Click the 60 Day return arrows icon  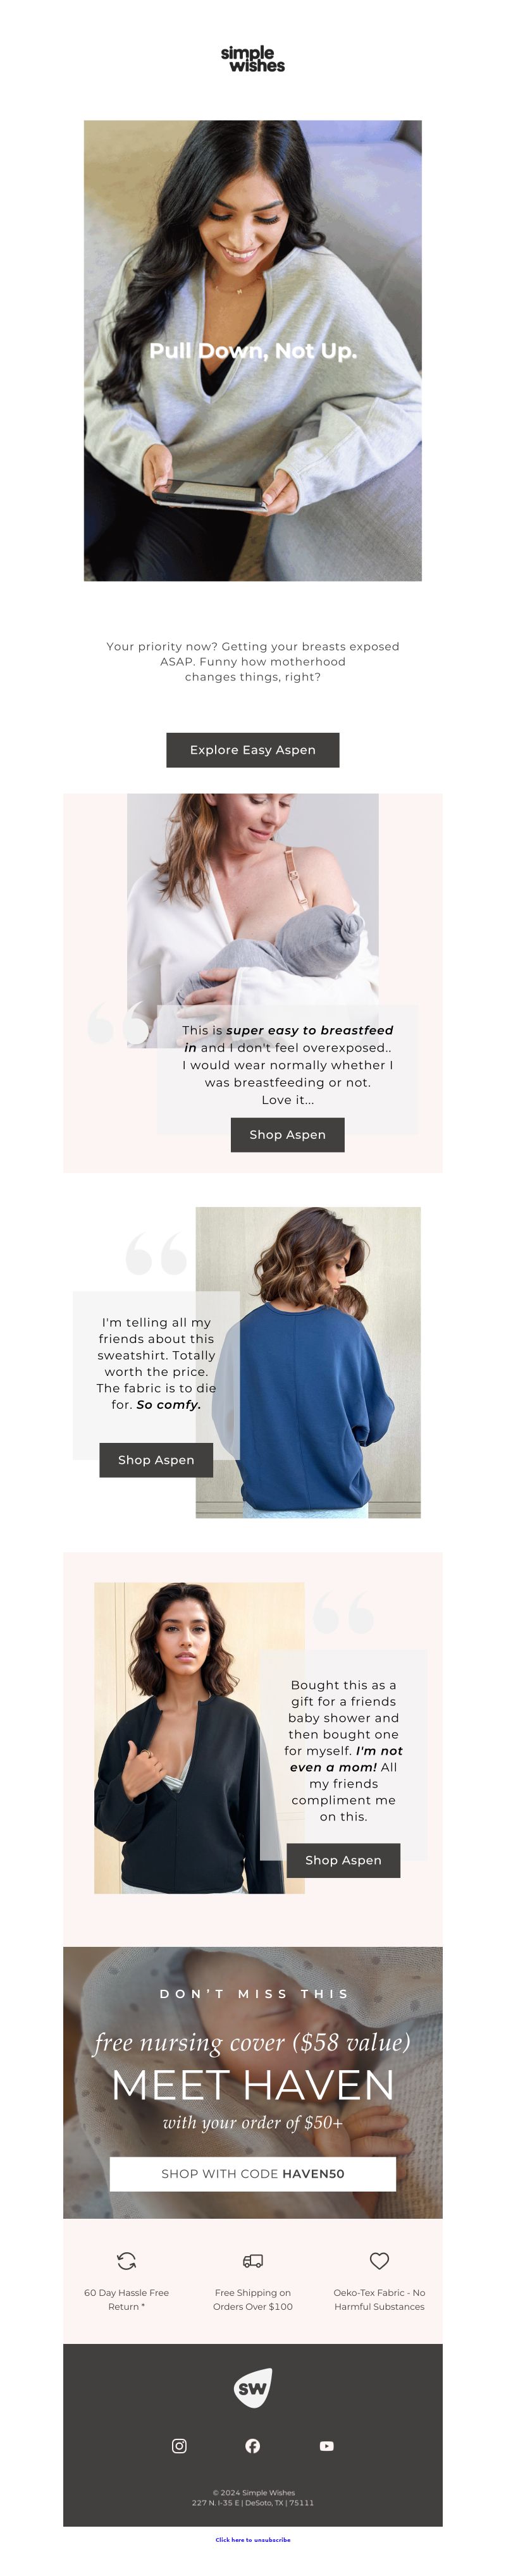click(x=127, y=2261)
